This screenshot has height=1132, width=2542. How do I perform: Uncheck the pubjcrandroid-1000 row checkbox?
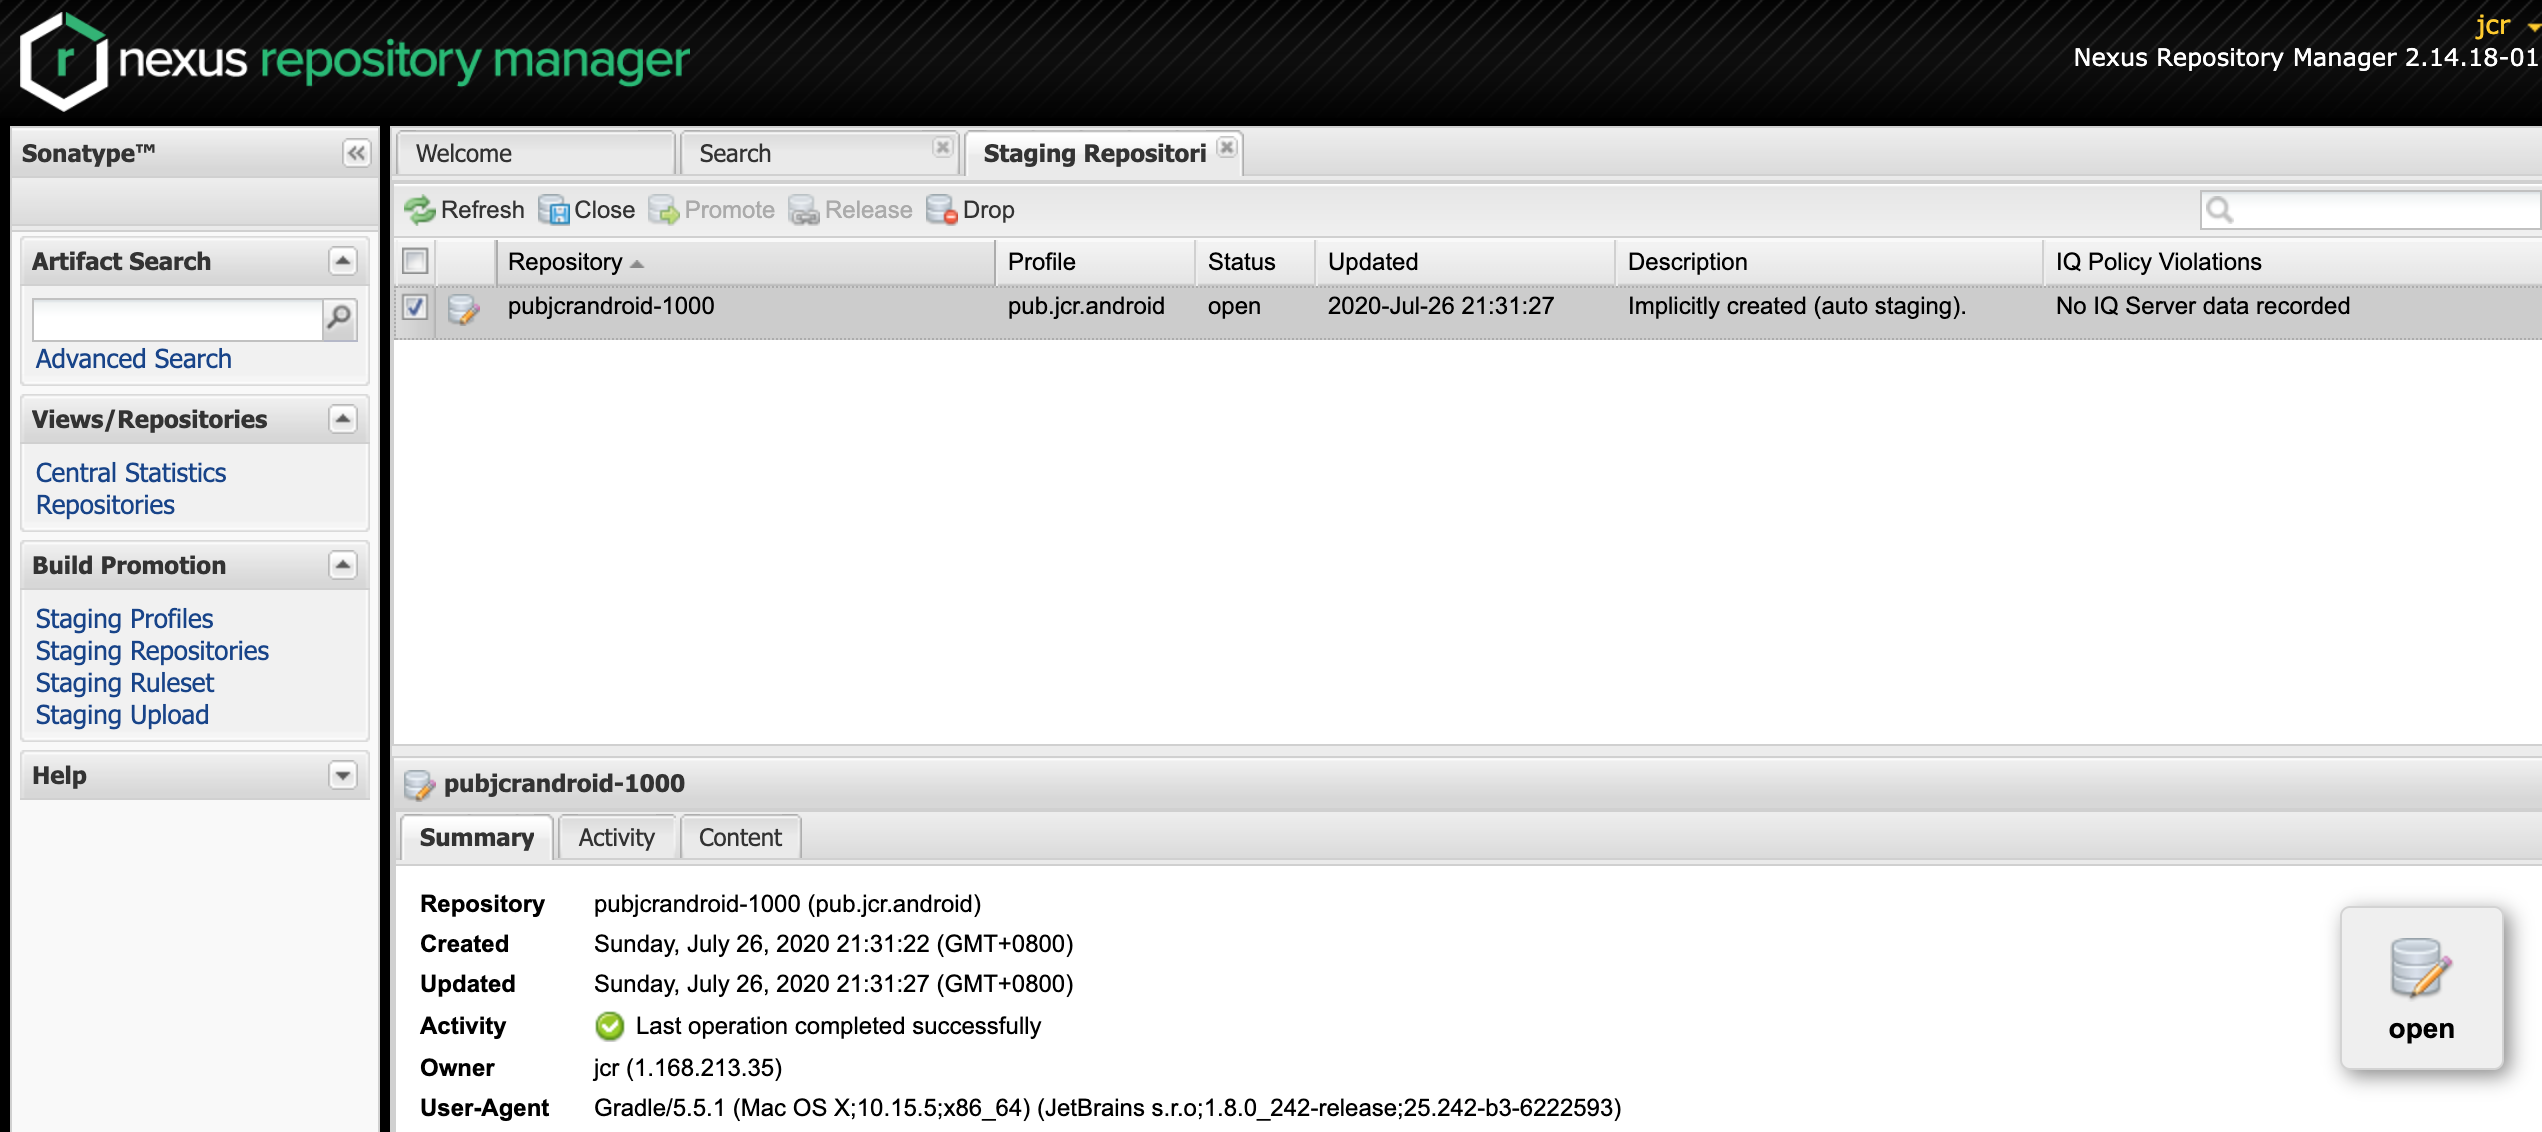pyautogui.click(x=415, y=307)
